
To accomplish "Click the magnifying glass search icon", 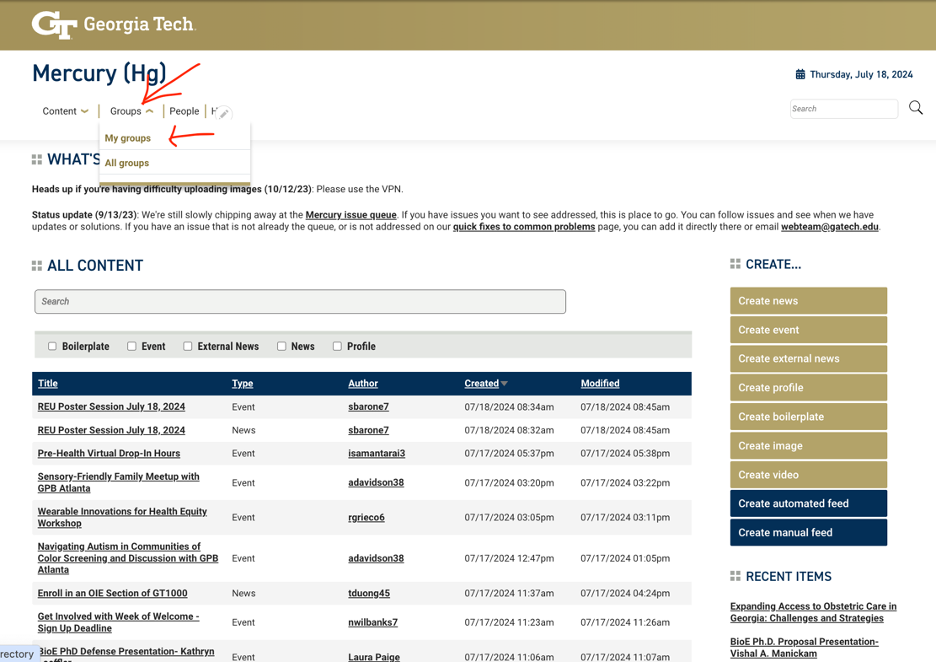I will [x=916, y=107].
